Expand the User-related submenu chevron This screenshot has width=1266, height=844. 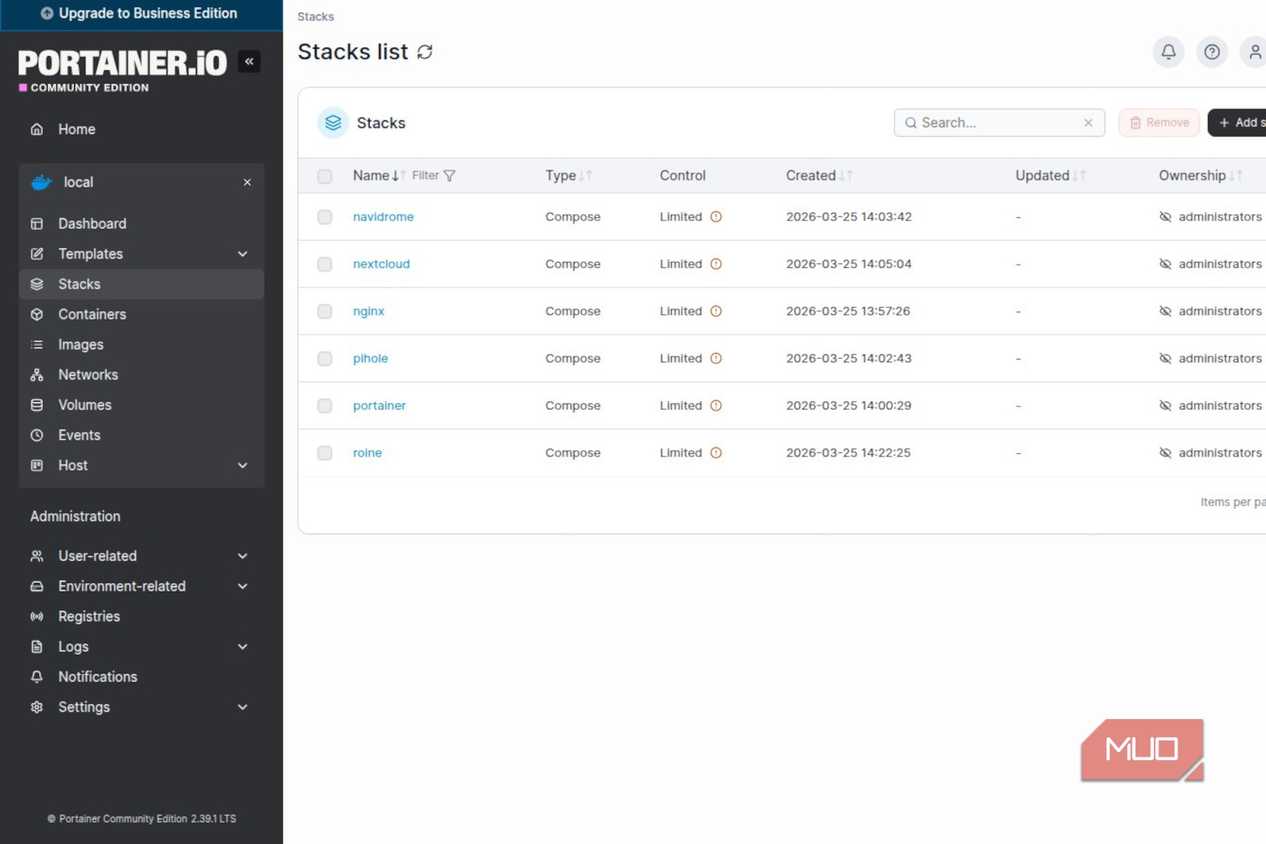pyautogui.click(x=243, y=556)
